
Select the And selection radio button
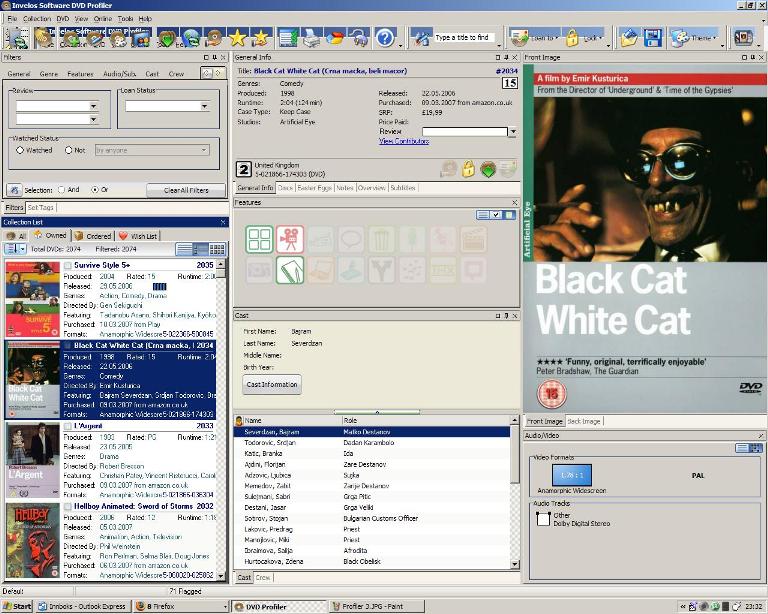coord(61,189)
